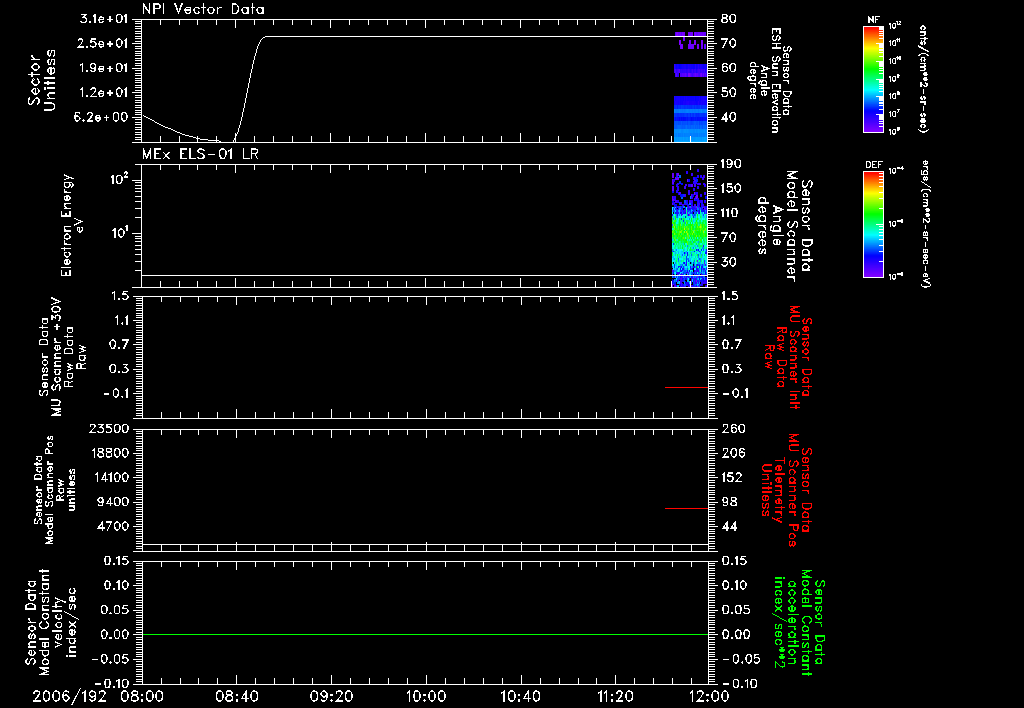Click the '08:40' time axis label
Viewport: 1024px width, 708px height.
[236, 696]
